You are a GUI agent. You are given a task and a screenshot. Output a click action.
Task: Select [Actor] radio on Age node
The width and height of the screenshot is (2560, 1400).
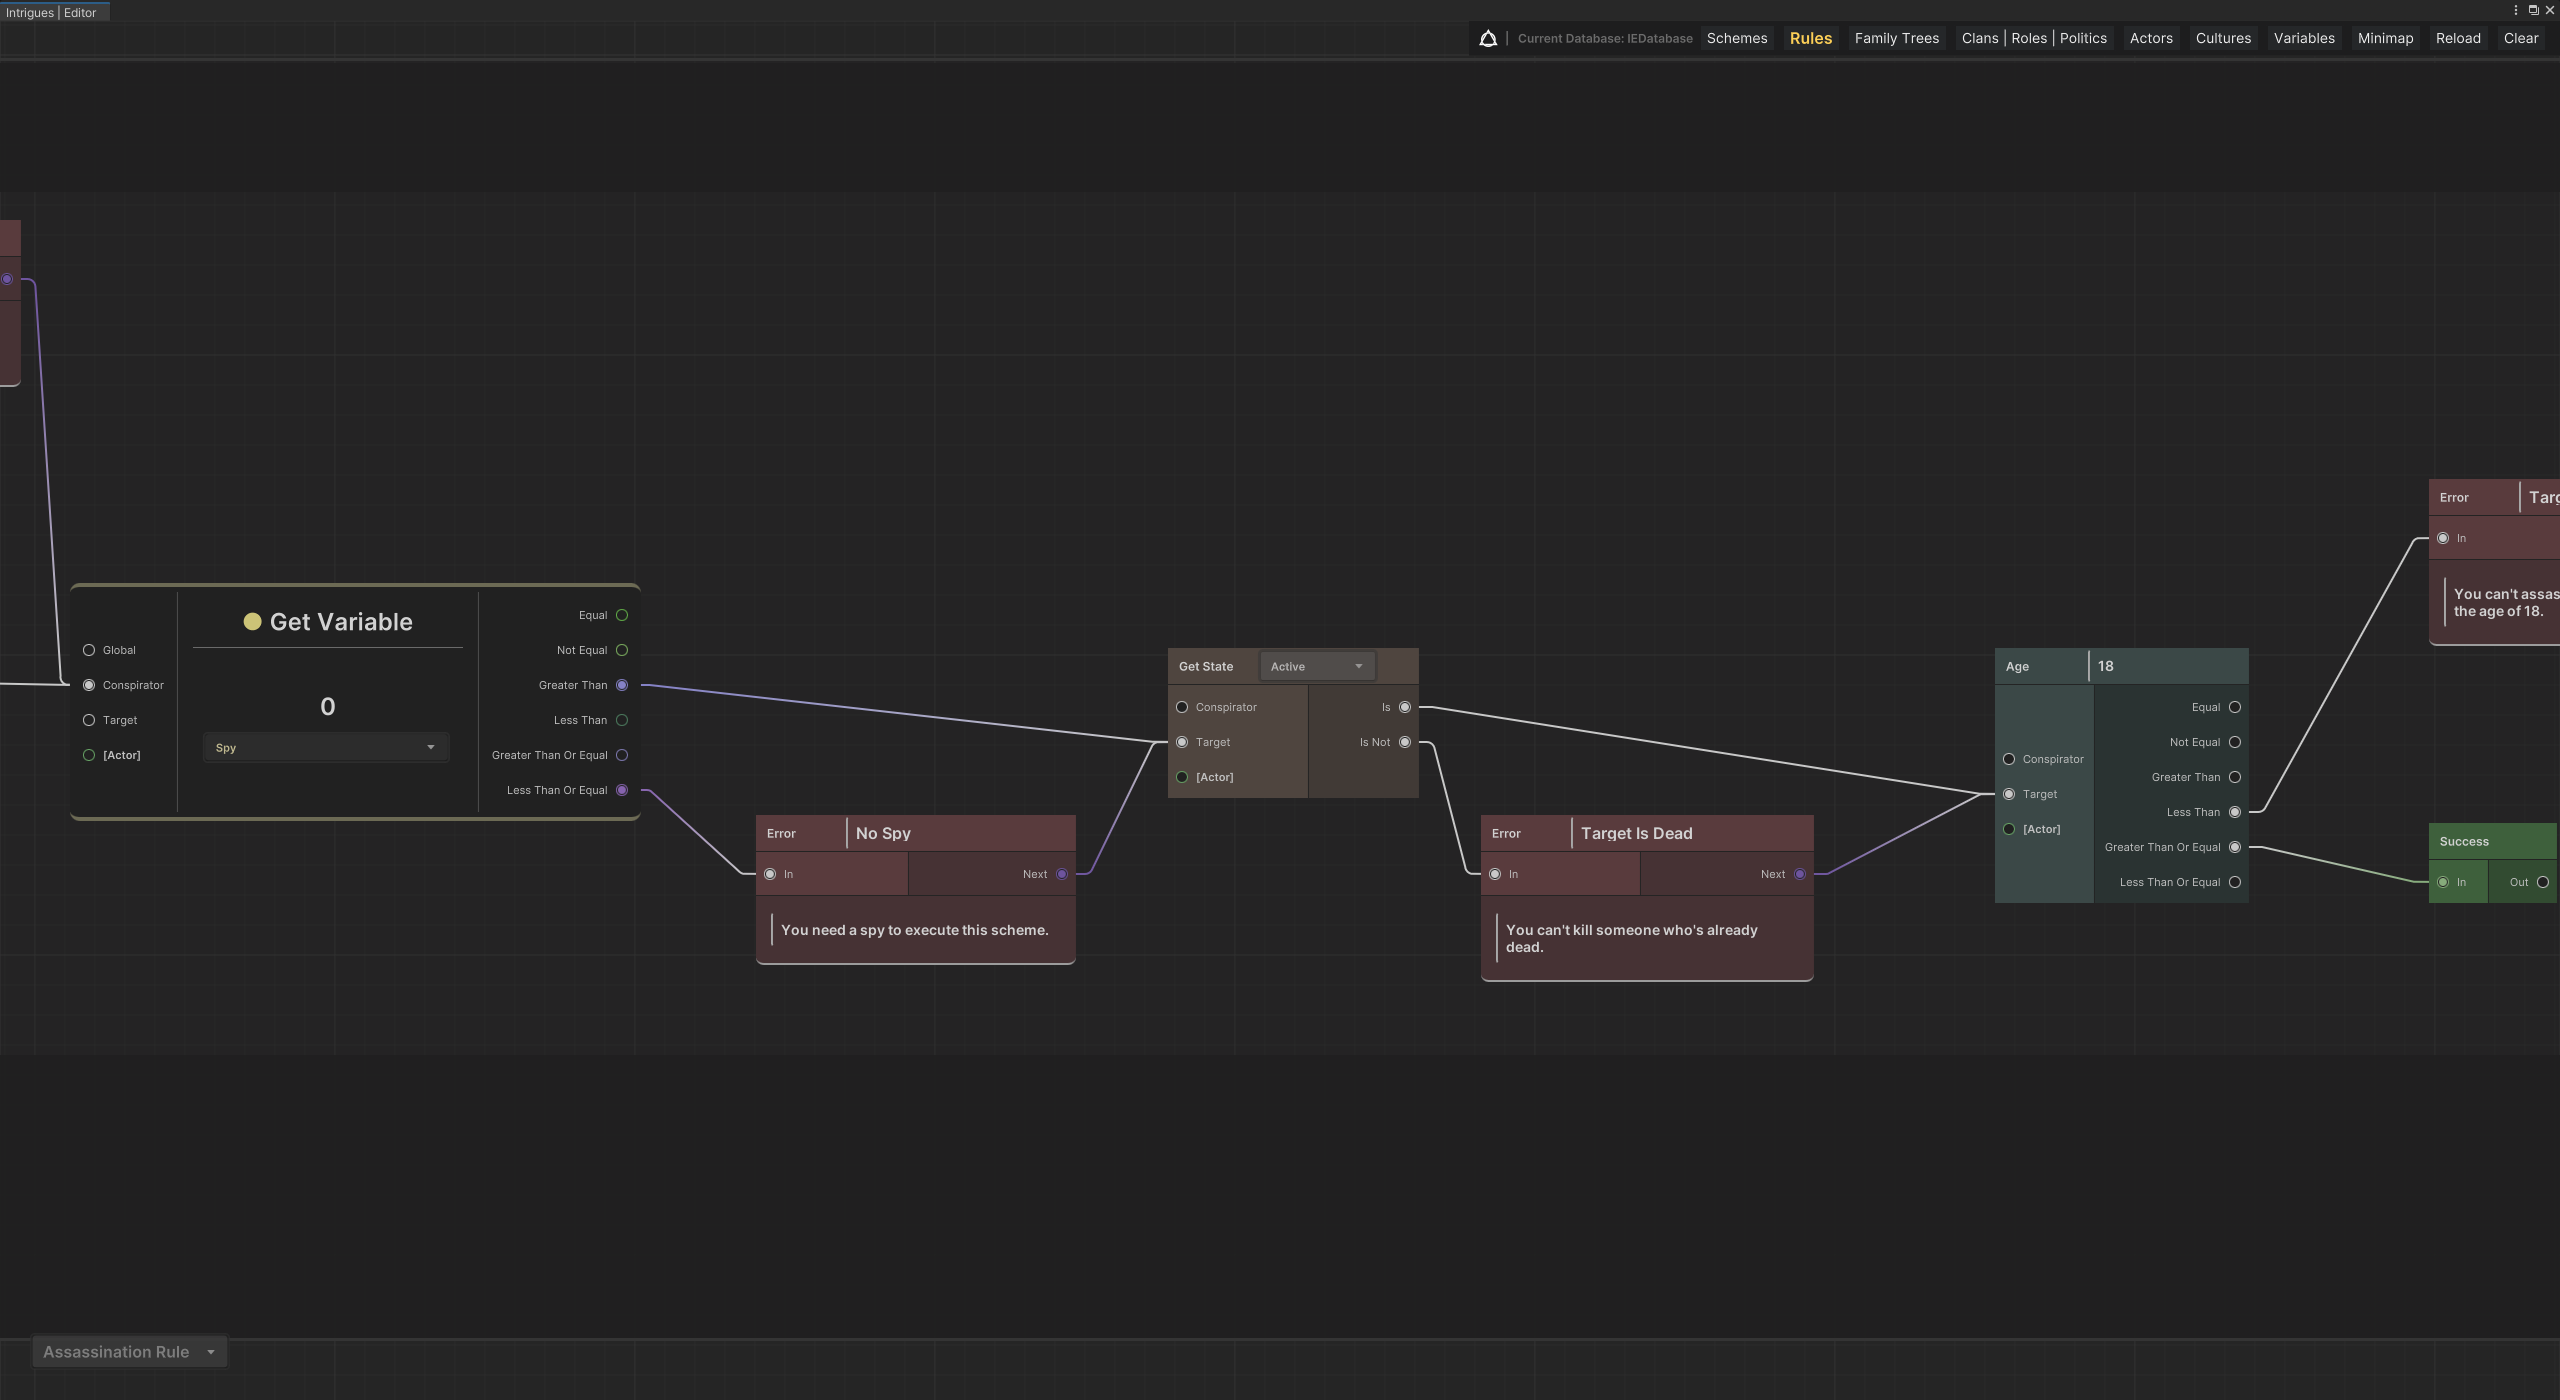pos(2009,829)
